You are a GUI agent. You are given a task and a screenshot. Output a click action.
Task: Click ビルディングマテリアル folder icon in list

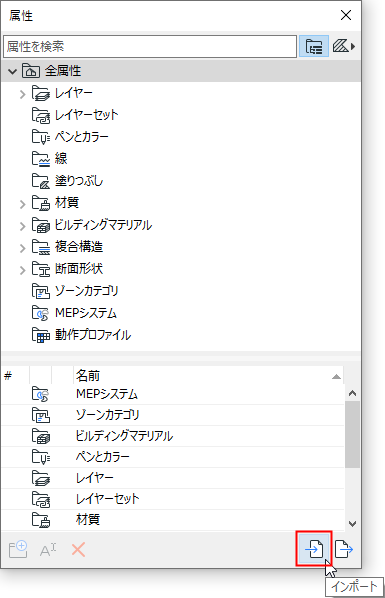pos(41,436)
